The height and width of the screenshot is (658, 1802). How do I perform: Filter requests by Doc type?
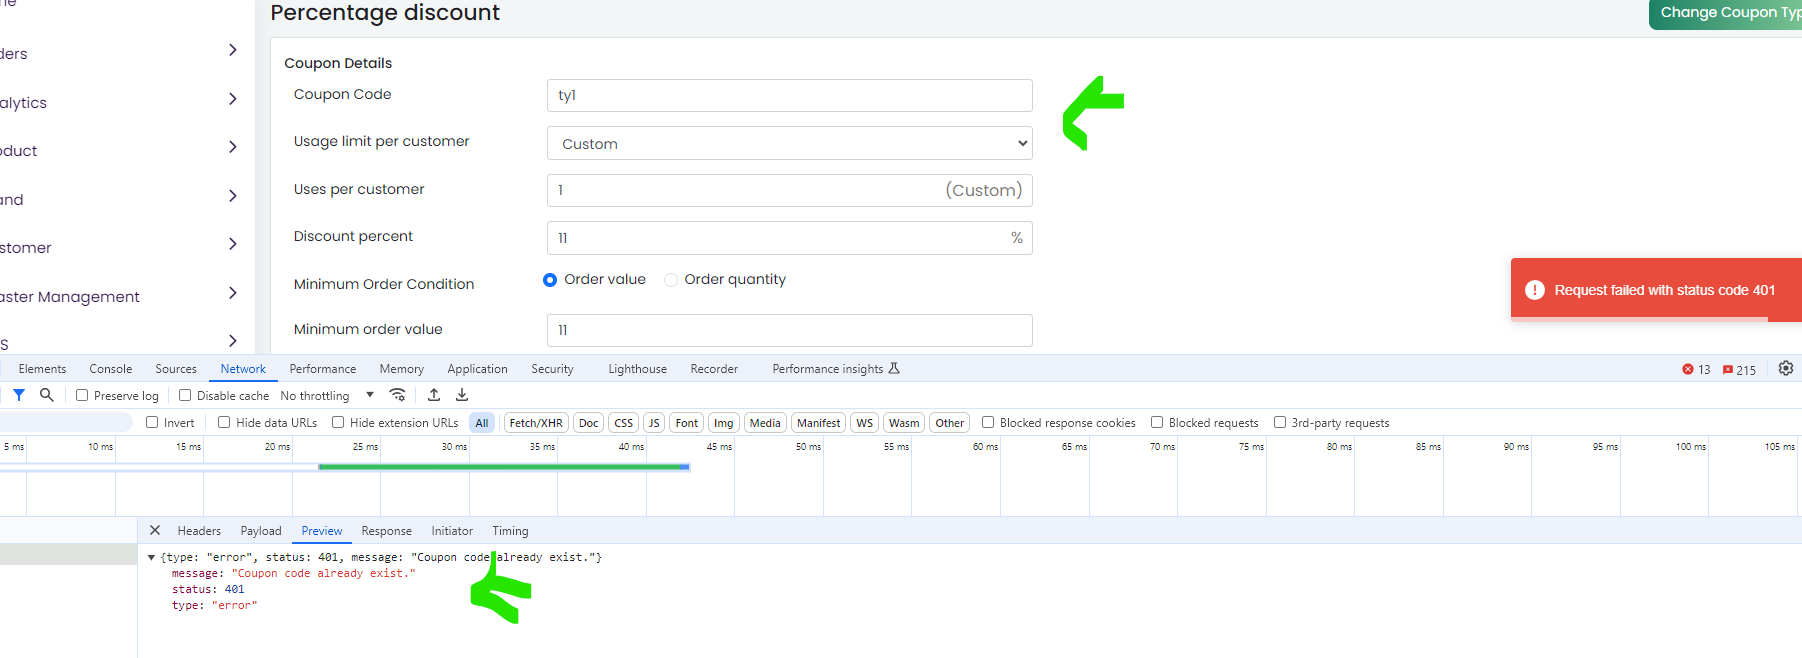[x=589, y=423]
